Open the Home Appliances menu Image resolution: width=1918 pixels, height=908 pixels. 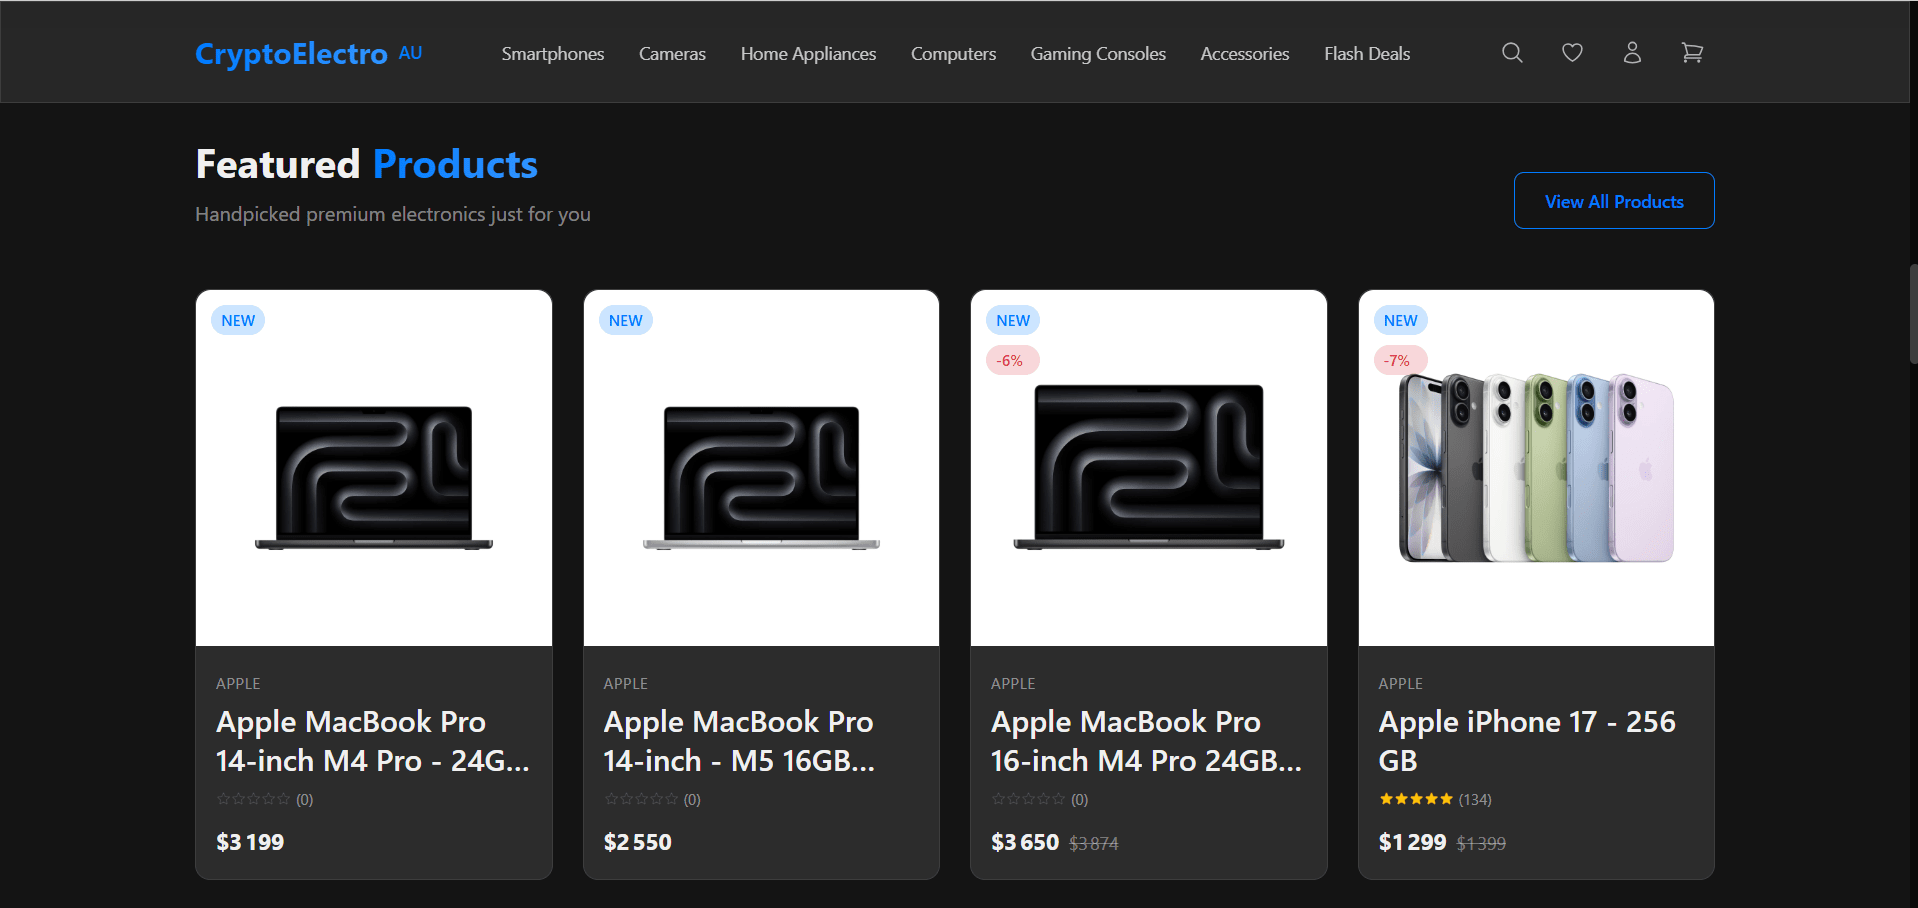click(x=808, y=54)
